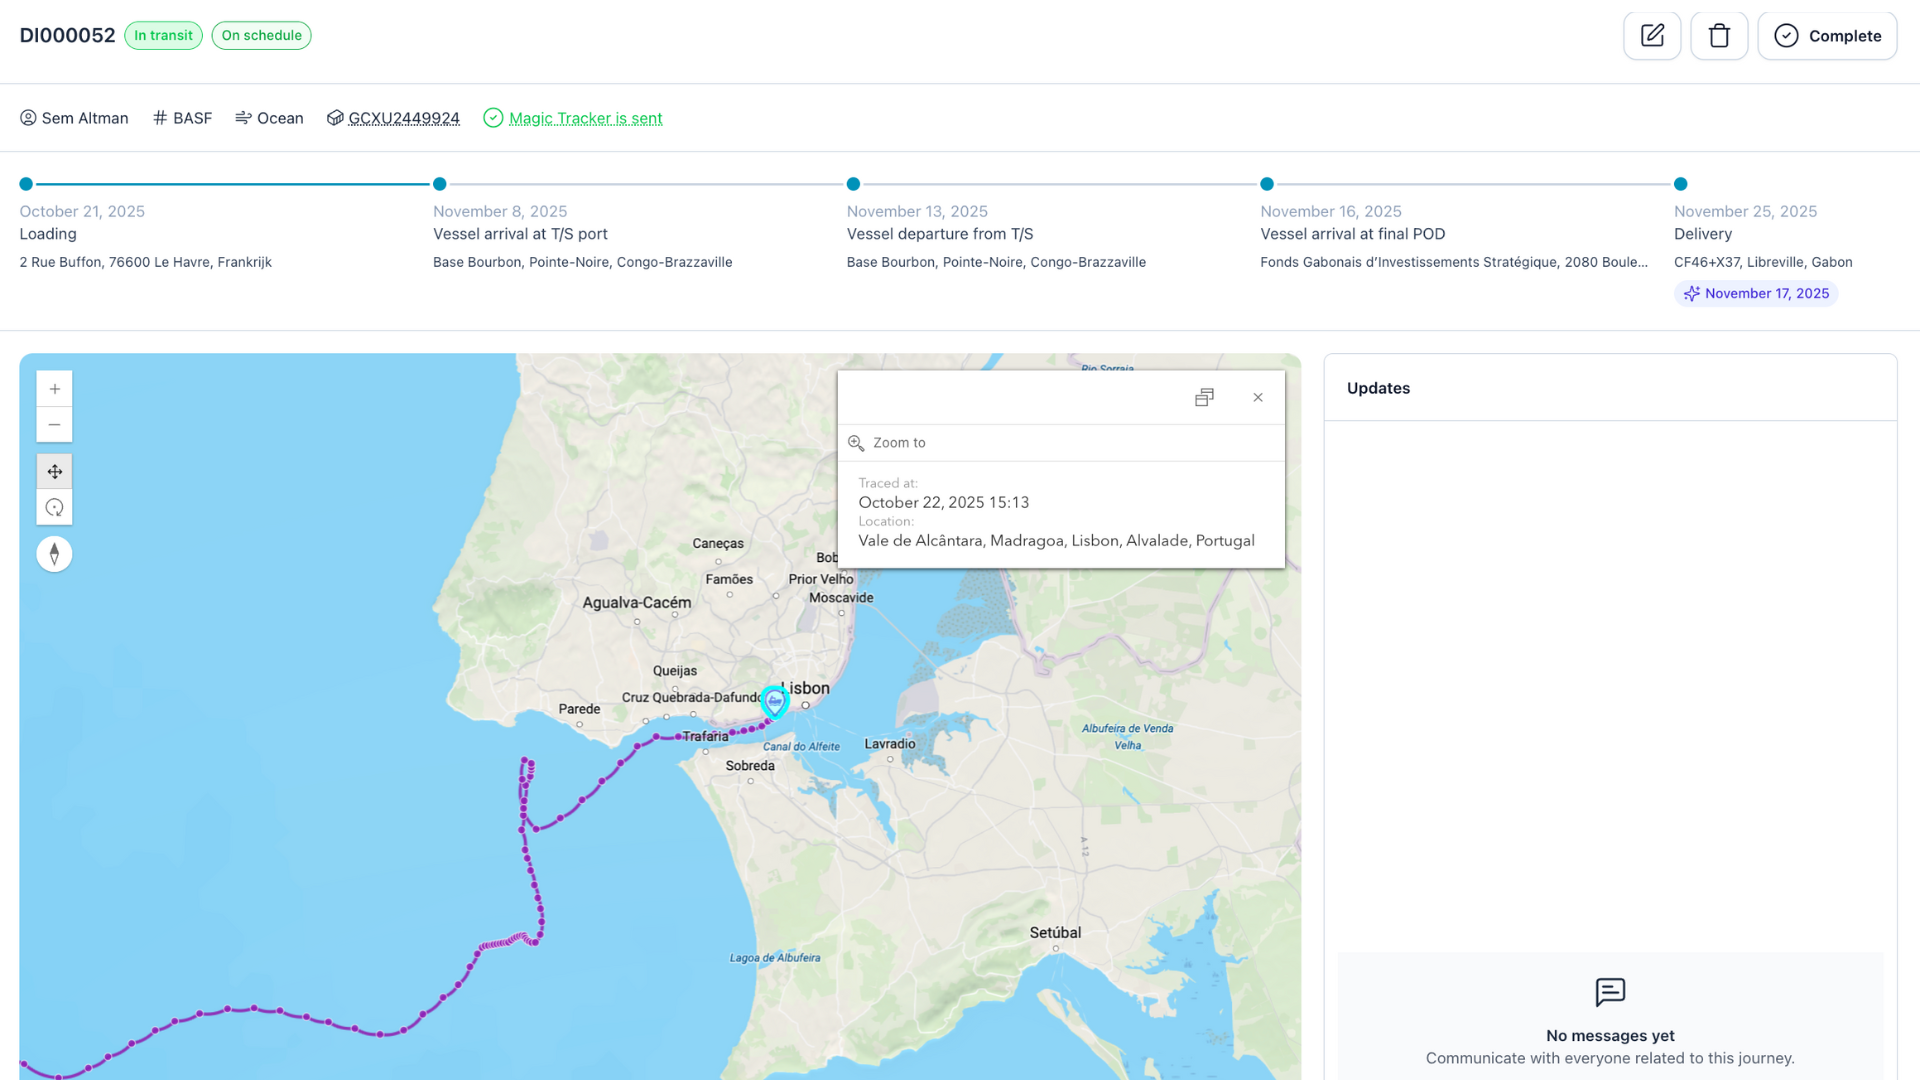
Task: Click the vessel location marker near Lisbon
Action: (775, 701)
